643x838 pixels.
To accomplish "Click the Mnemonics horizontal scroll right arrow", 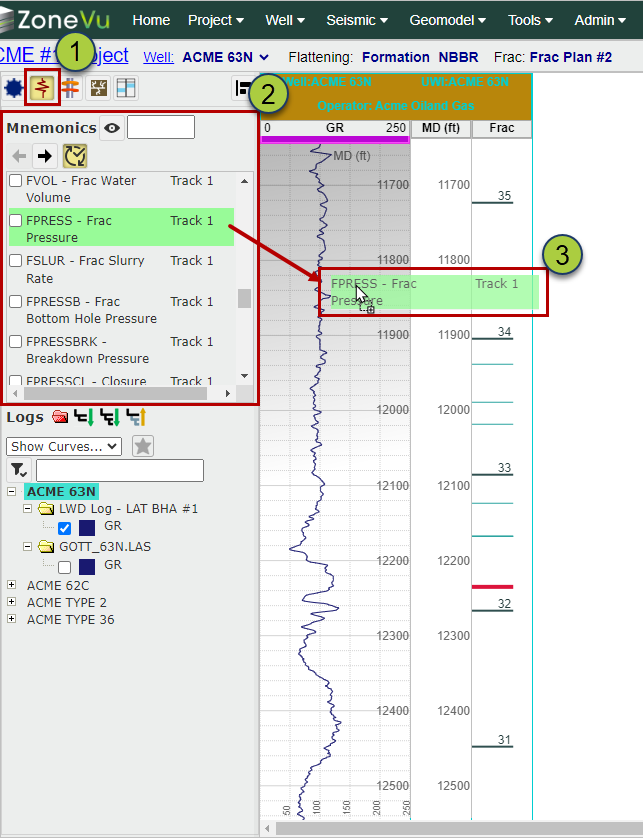I will (228, 393).
